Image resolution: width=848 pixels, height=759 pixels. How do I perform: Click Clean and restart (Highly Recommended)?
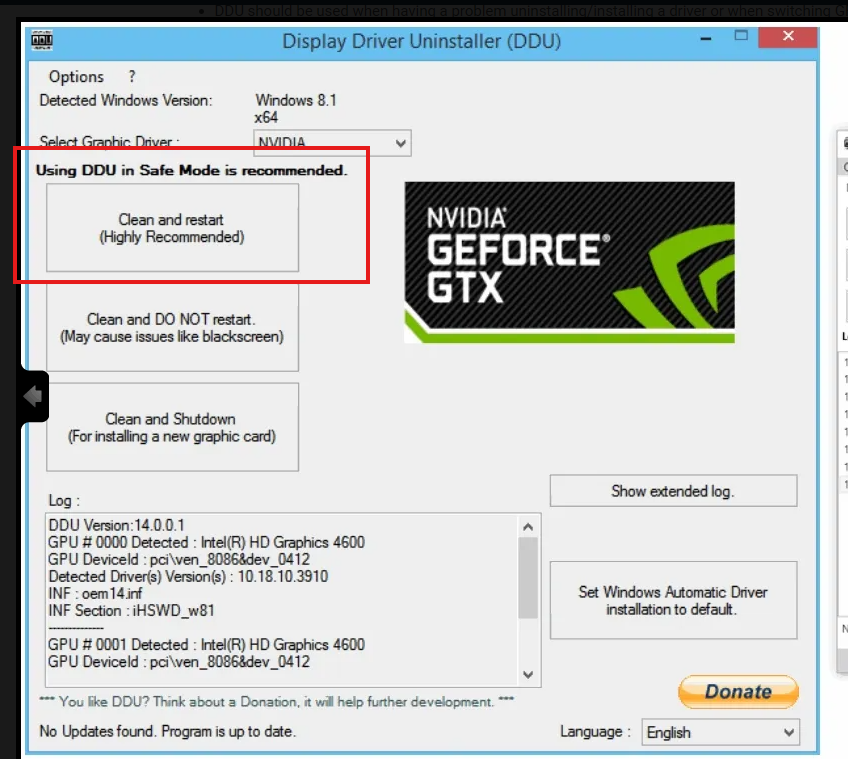pyautogui.click(x=173, y=228)
